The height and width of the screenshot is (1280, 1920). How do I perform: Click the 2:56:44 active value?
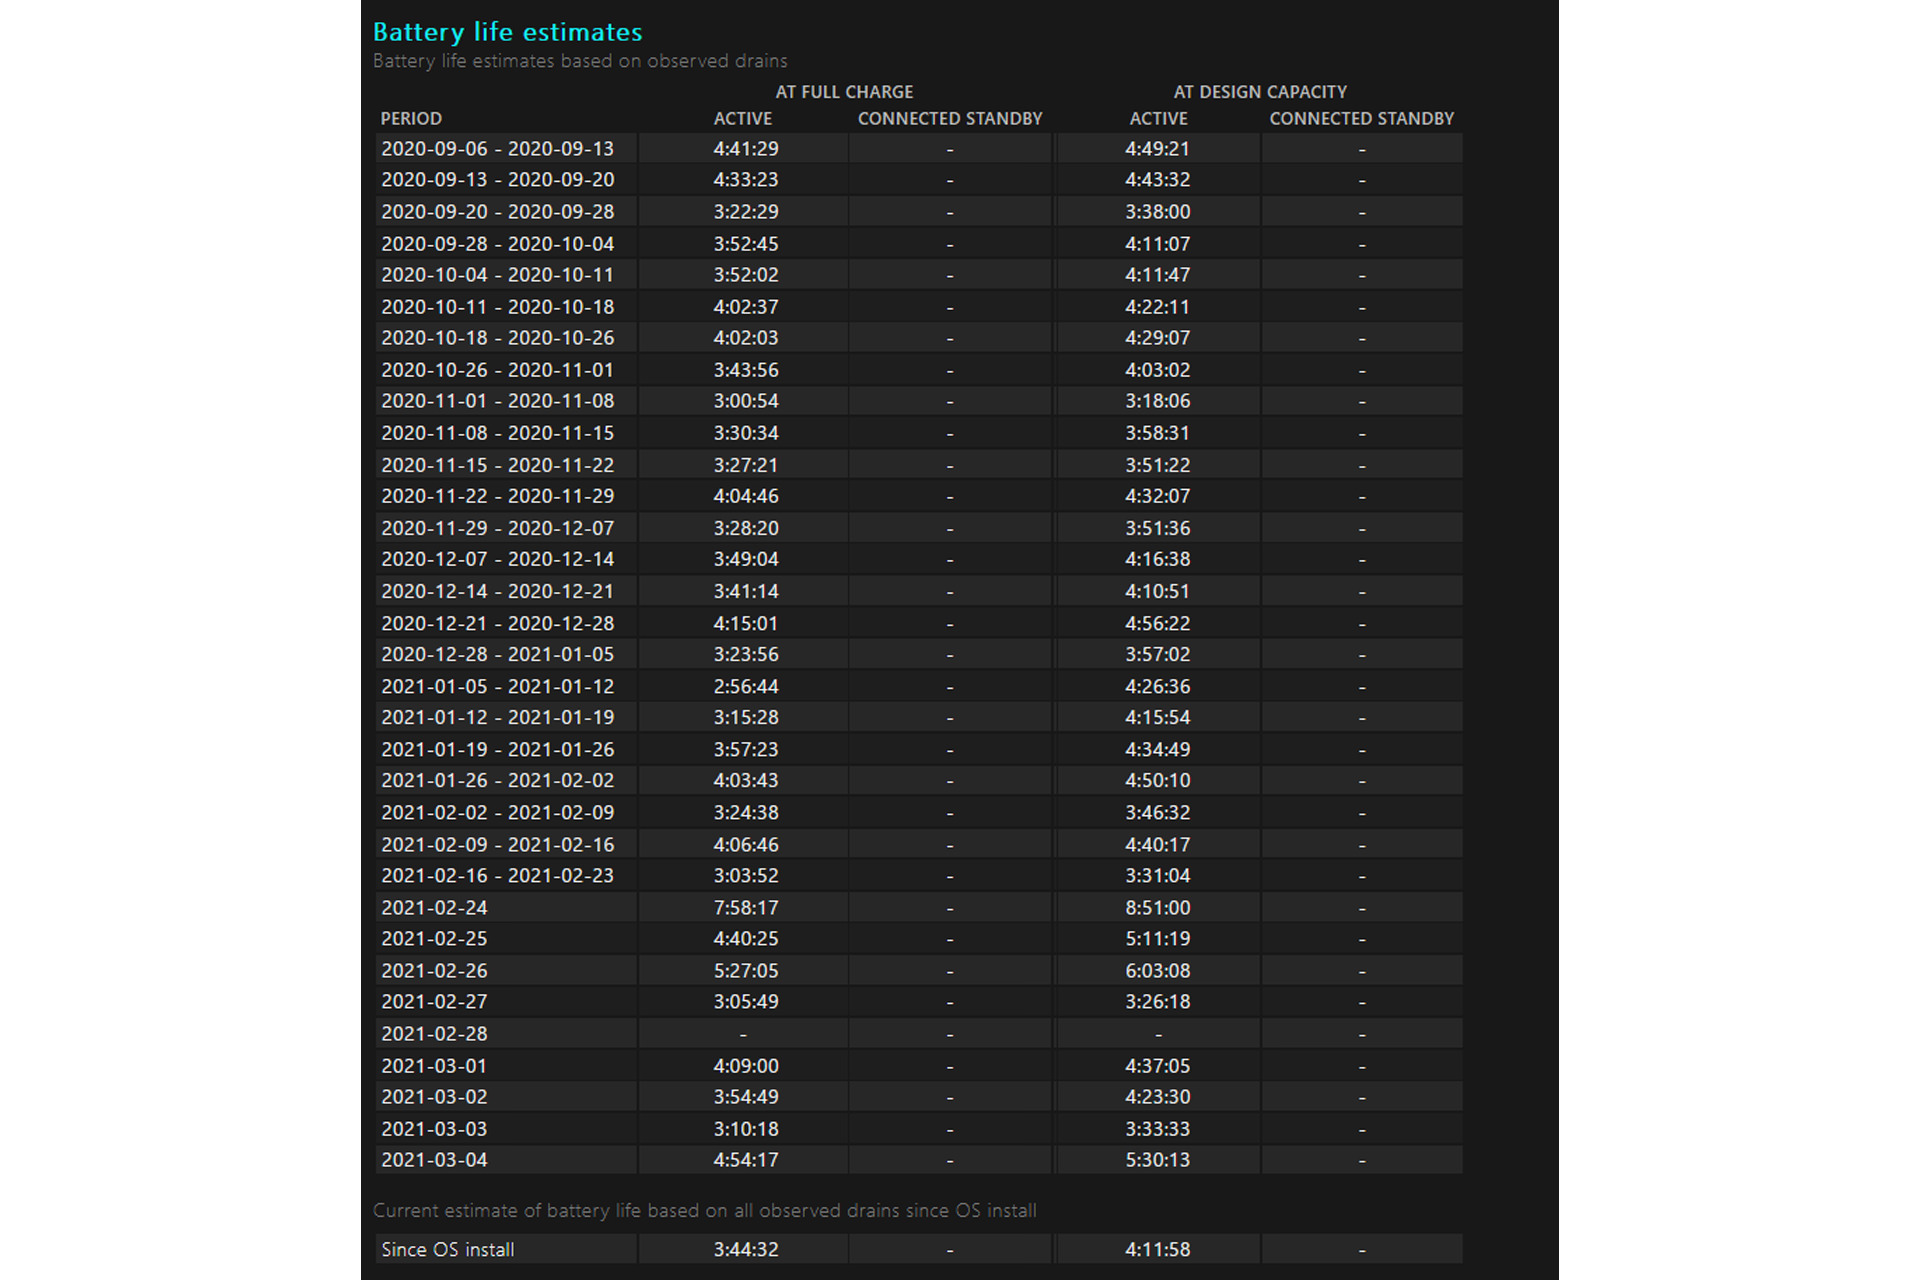(745, 686)
